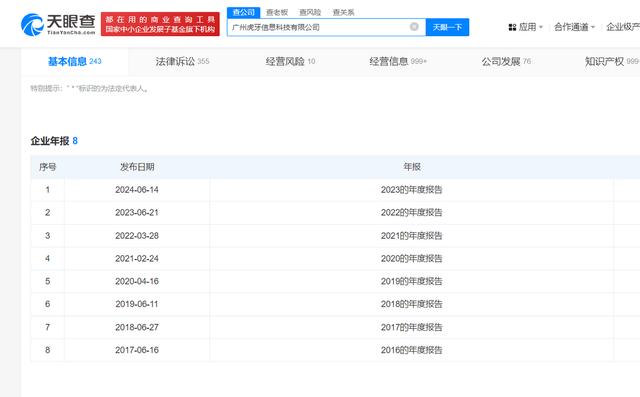Select the 查公司 search tab
The image size is (640, 397).
click(x=243, y=13)
